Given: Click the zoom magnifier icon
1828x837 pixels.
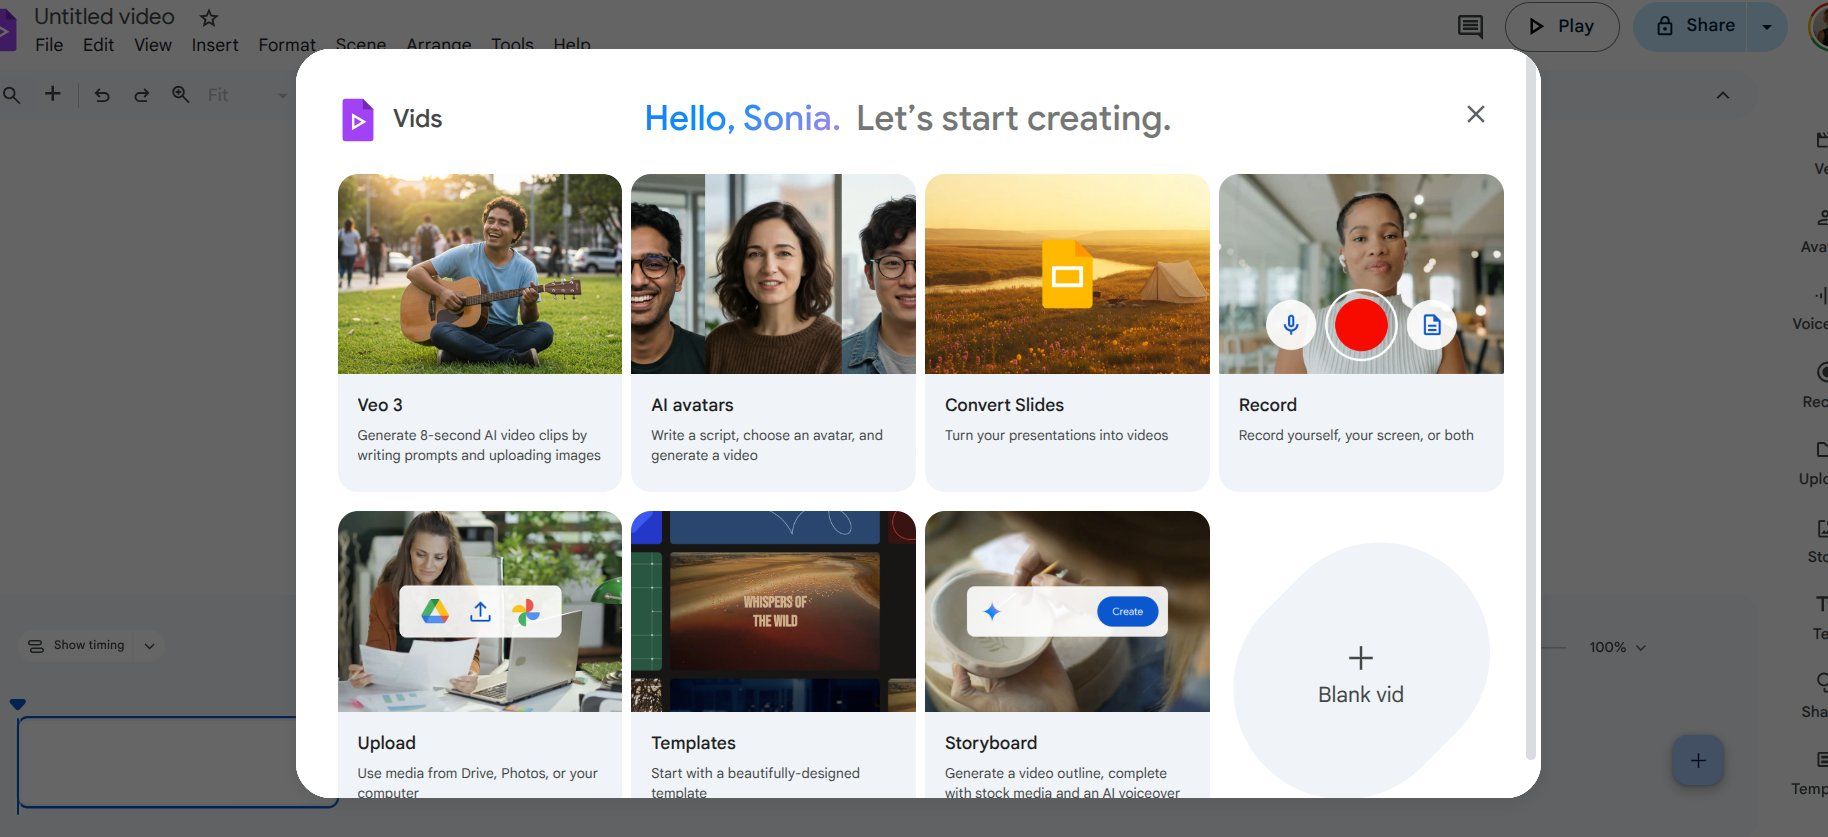Looking at the screenshot, I should (181, 94).
